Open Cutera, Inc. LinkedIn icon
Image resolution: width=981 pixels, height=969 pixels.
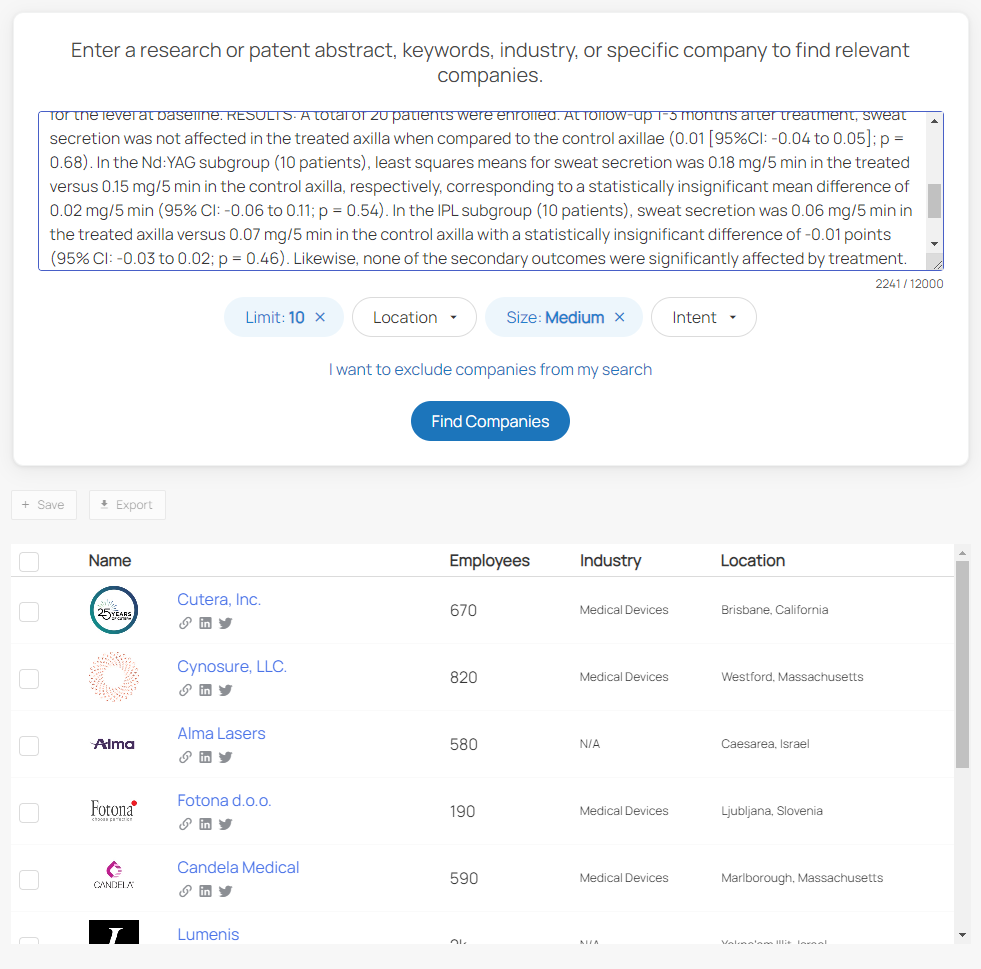coord(205,623)
